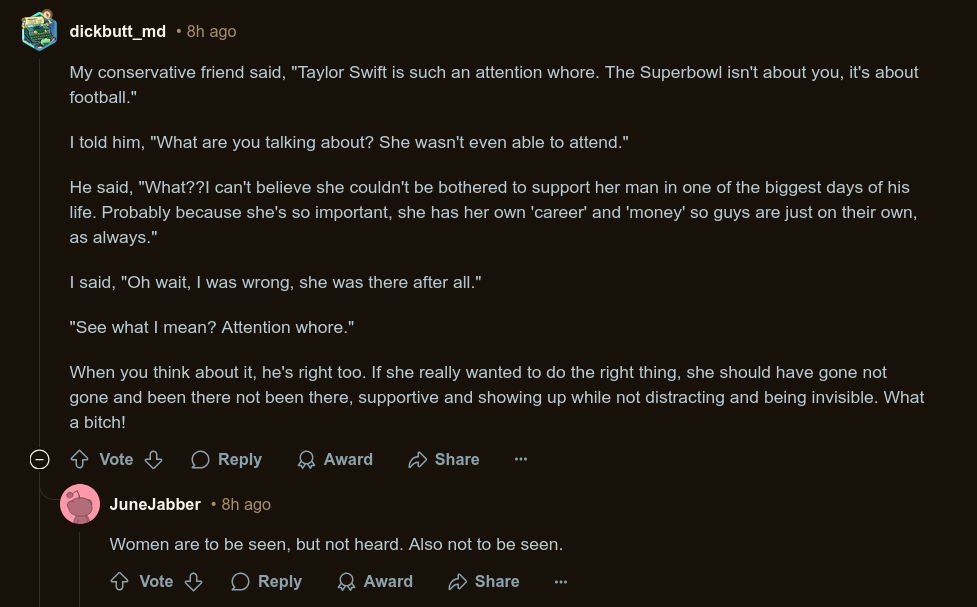
Task: Open the 8h ago timestamp on JuneJabber reply
Action: [246, 504]
